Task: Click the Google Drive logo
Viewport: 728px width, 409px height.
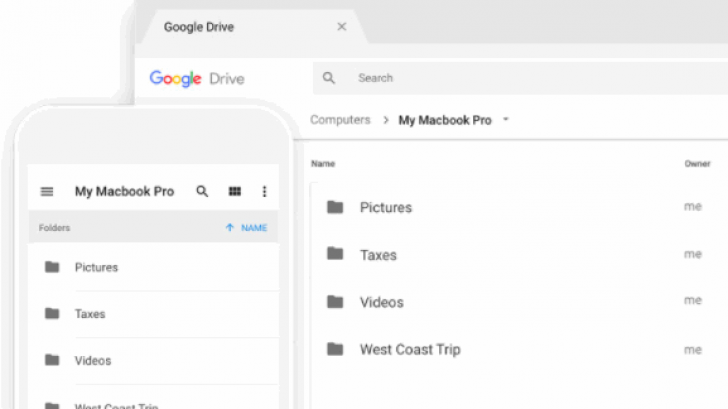Action: pos(197,78)
